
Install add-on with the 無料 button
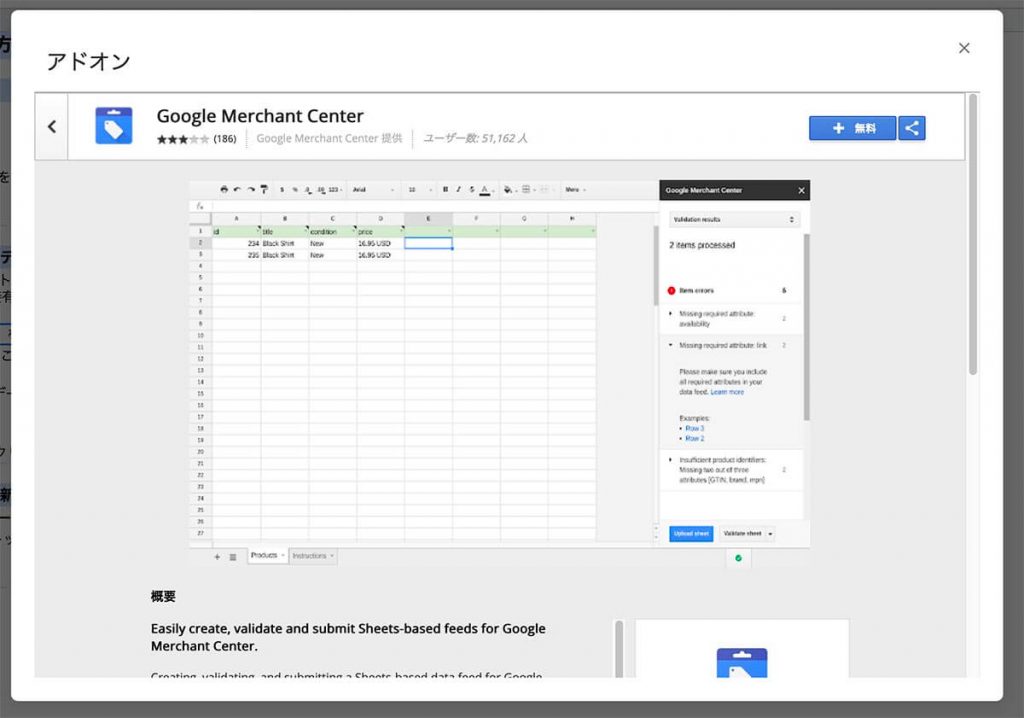coord(852,128)
